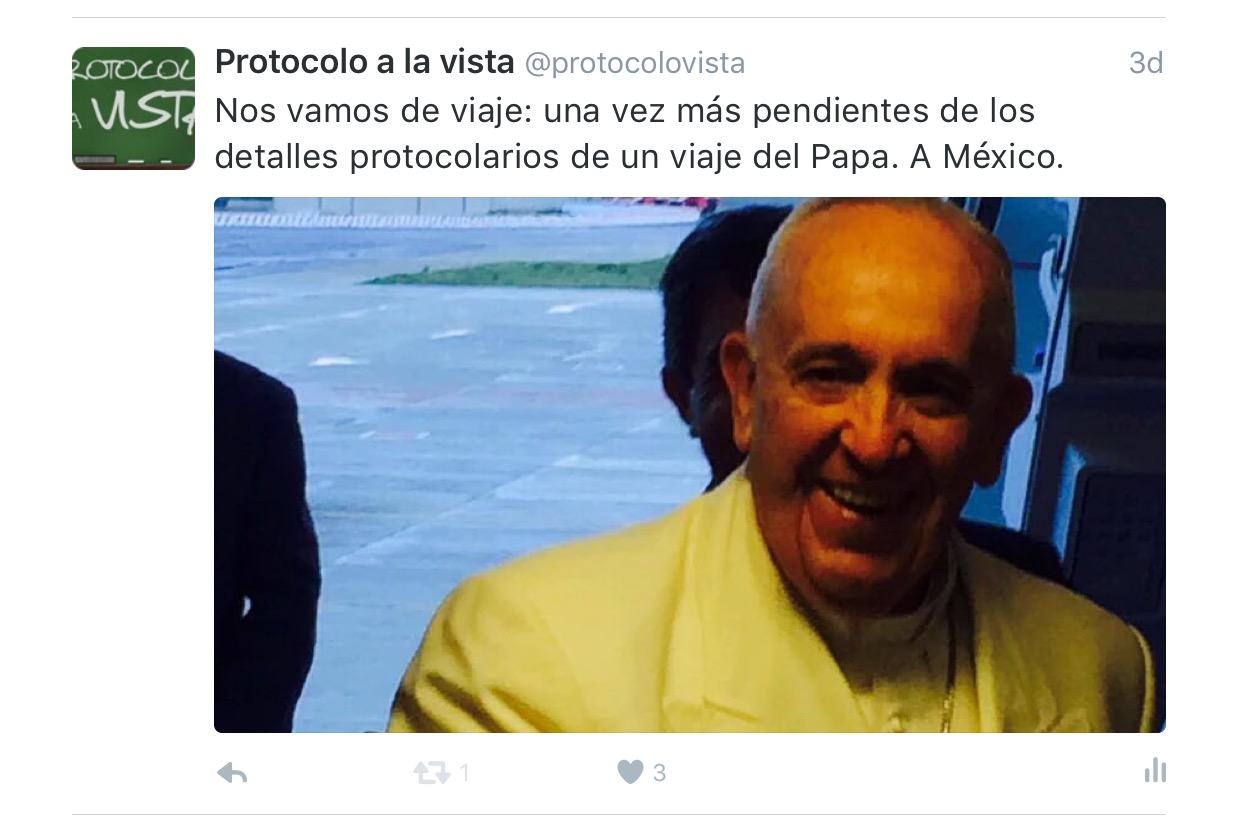Open the attached photo in full view
Viewport: 1242px width, 818px height.
690,465
